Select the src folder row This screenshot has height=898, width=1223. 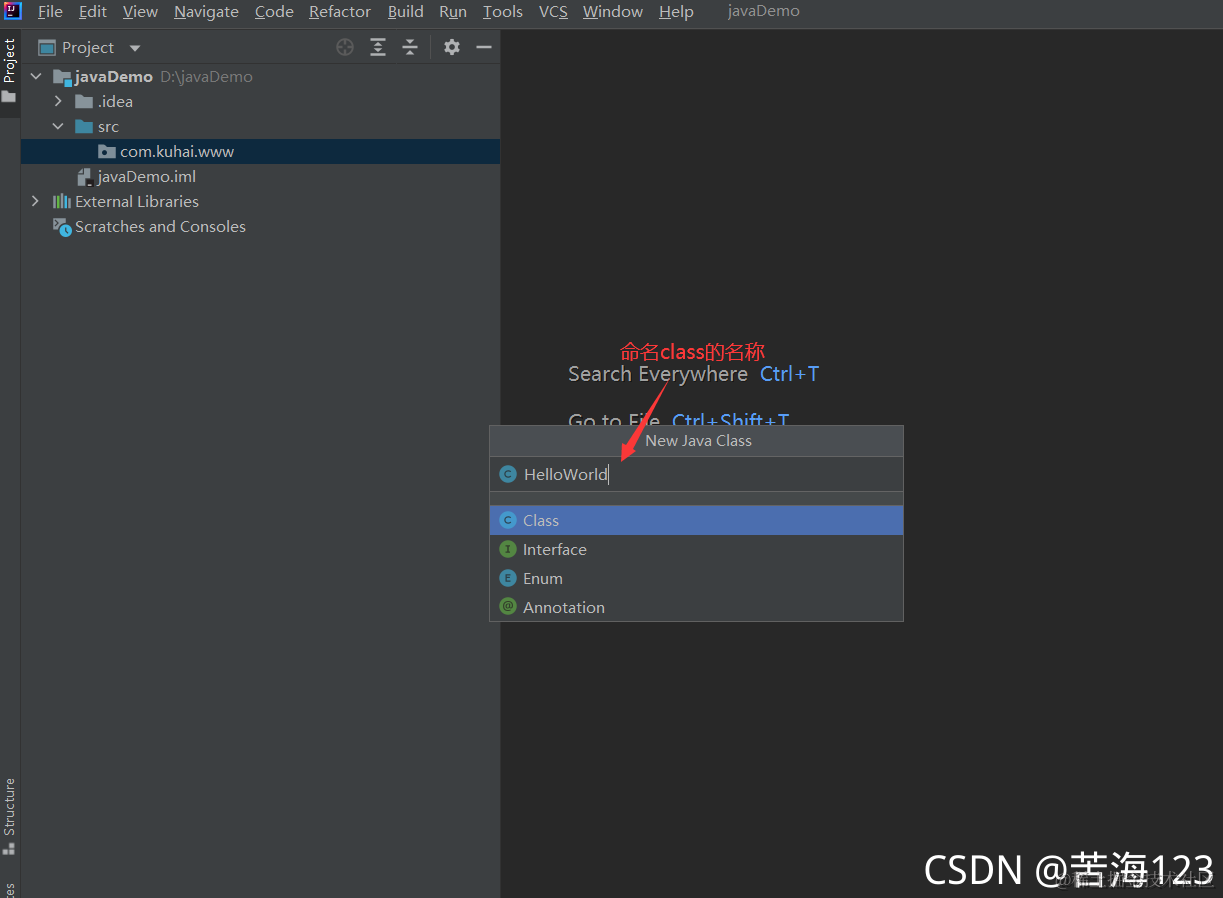tap(260, 126)
